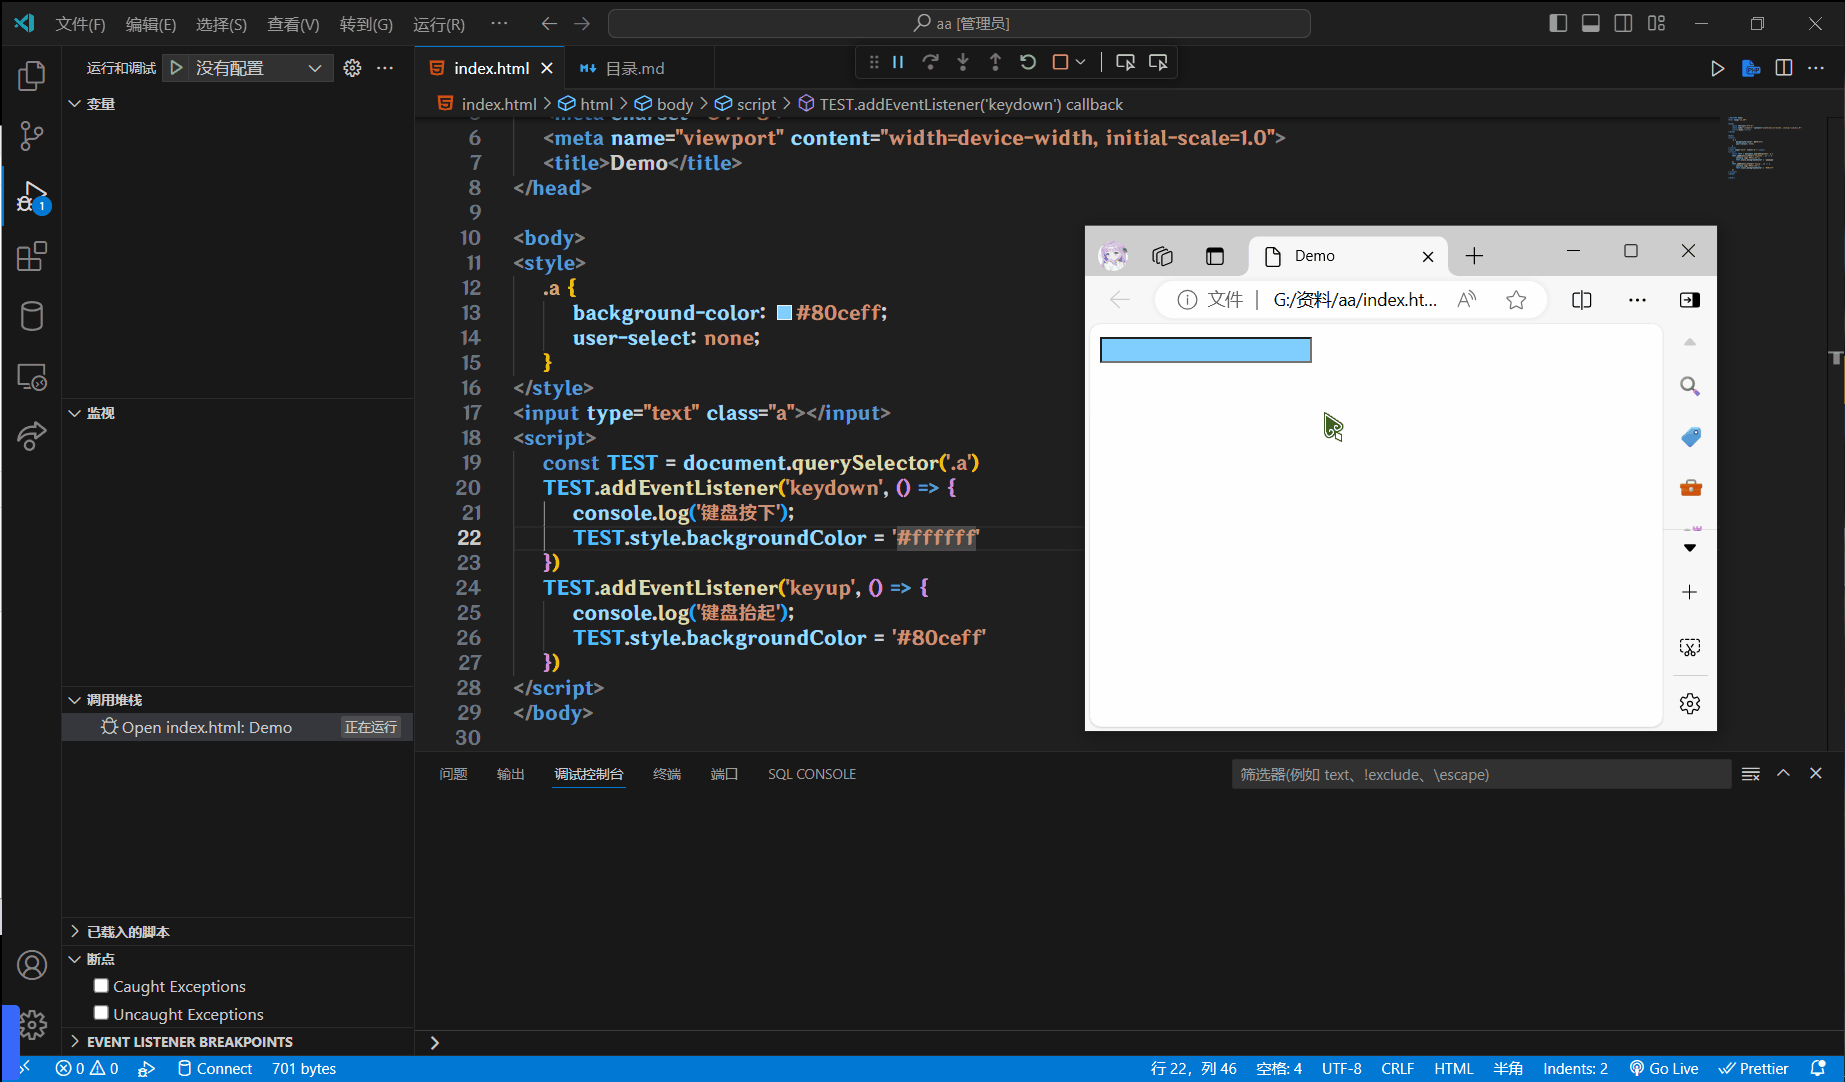The image size is (1845, 1082).
Task: Enable Caught Exceptions breakpoint
Action: [x=101, y=986]
